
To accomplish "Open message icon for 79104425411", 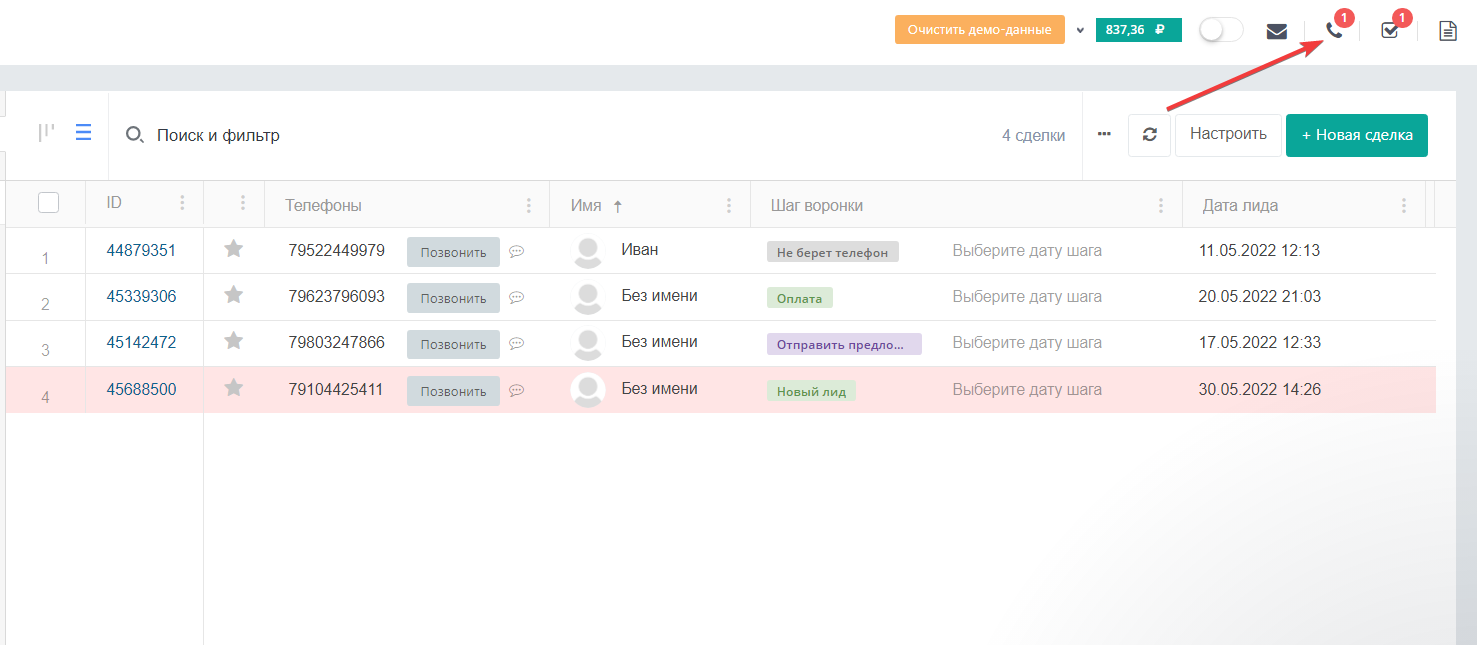I will click(516, 391).
